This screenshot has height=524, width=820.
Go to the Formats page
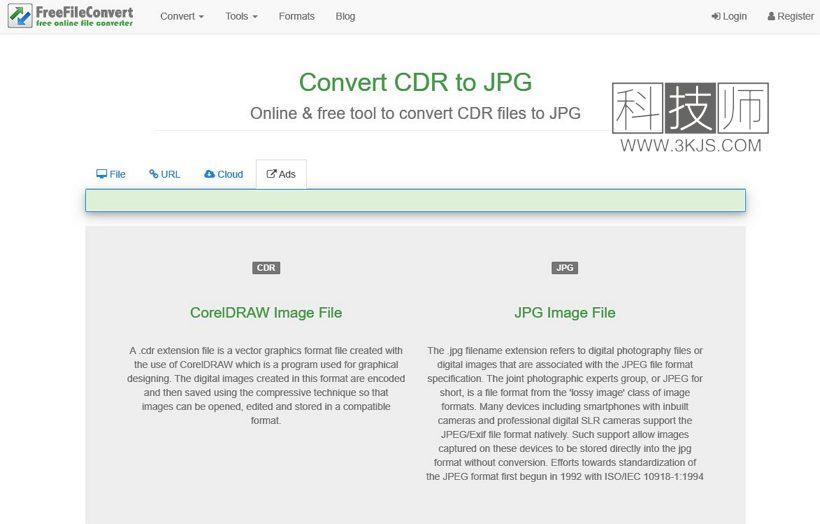[x=297, y=16]
